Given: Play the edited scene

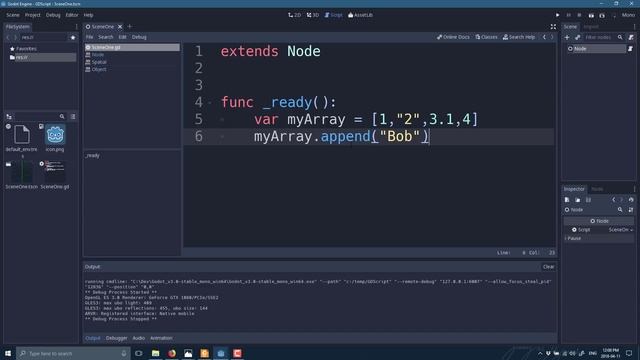Looking at the screenshot, I should pyautogui.click(x=591, y=15).
